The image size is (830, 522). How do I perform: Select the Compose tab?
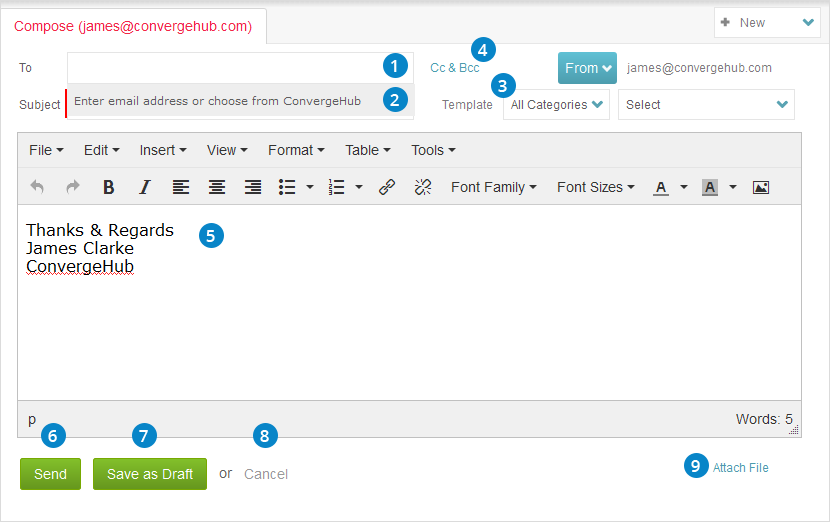point(133,26)
